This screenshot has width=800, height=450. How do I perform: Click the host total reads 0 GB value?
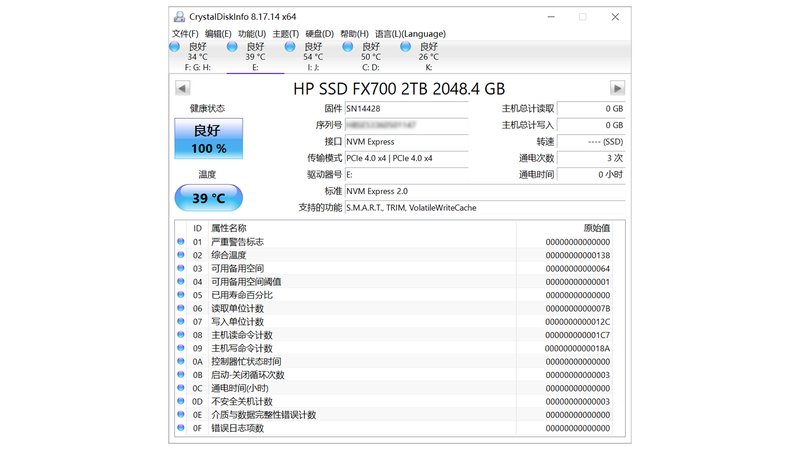pyautogui.click(x=591, y=109)
